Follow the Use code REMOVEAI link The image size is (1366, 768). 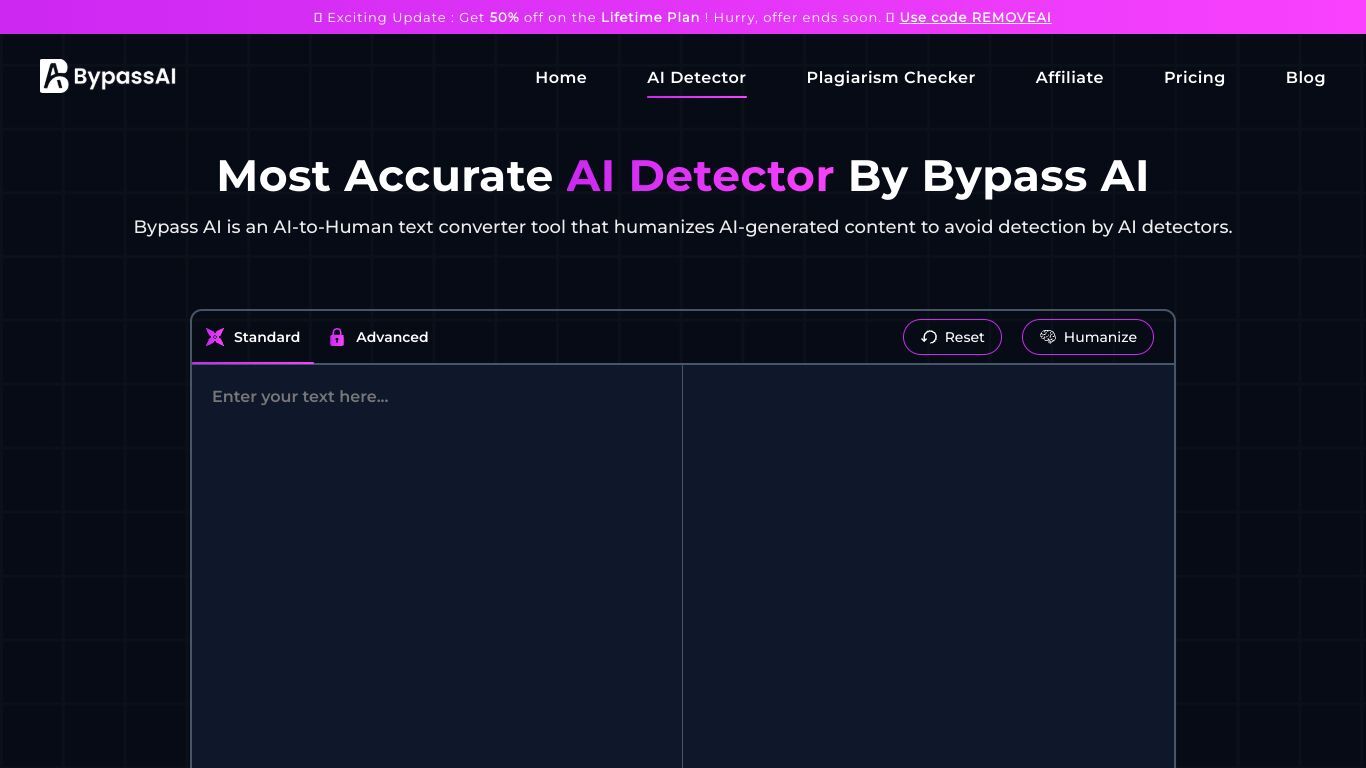[x=975, y=17]
